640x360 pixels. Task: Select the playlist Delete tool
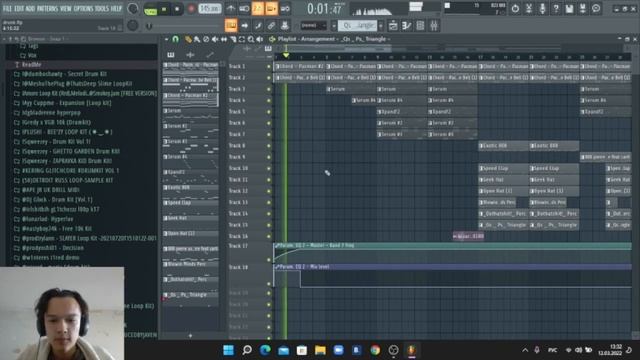click(206, 39)
